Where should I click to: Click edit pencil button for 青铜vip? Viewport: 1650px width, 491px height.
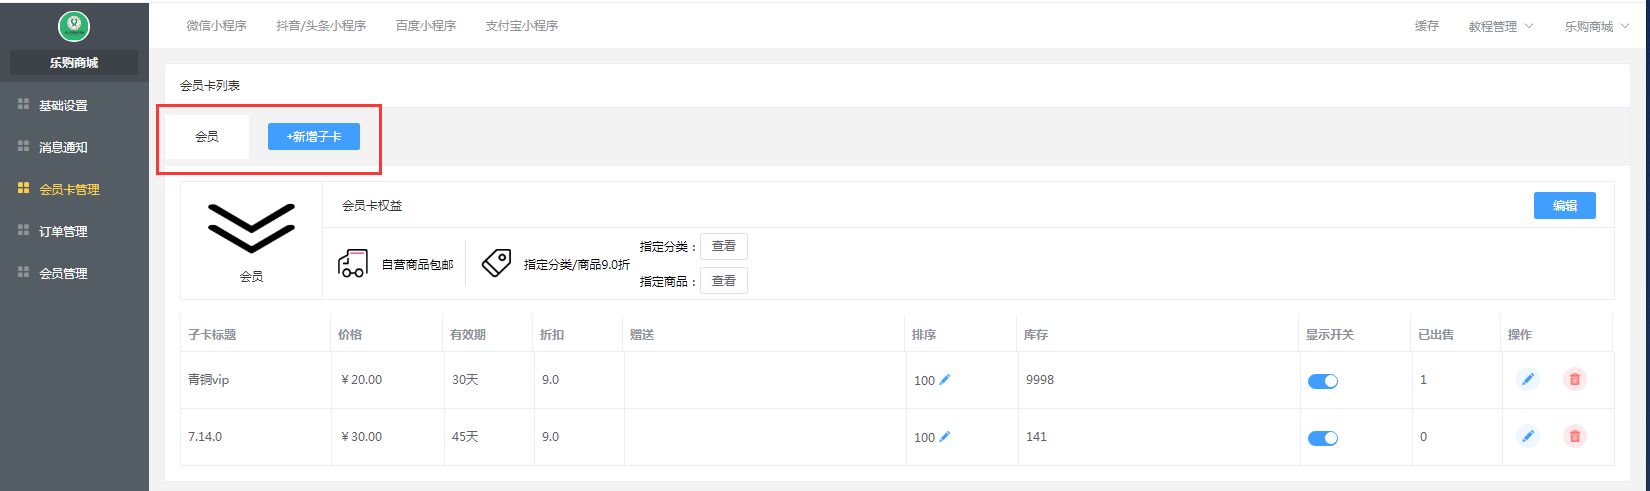tap(1527, 379)
